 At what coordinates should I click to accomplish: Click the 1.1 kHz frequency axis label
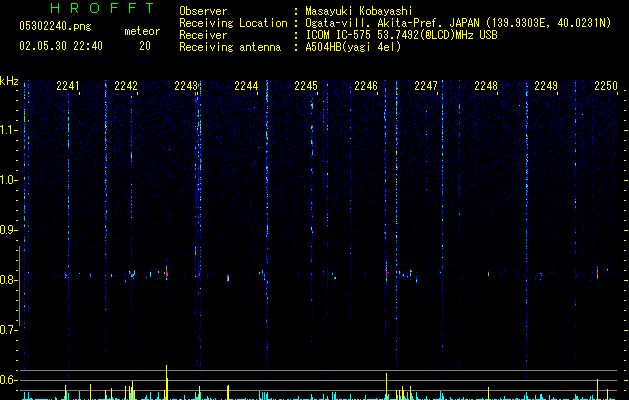click(8, 130)
